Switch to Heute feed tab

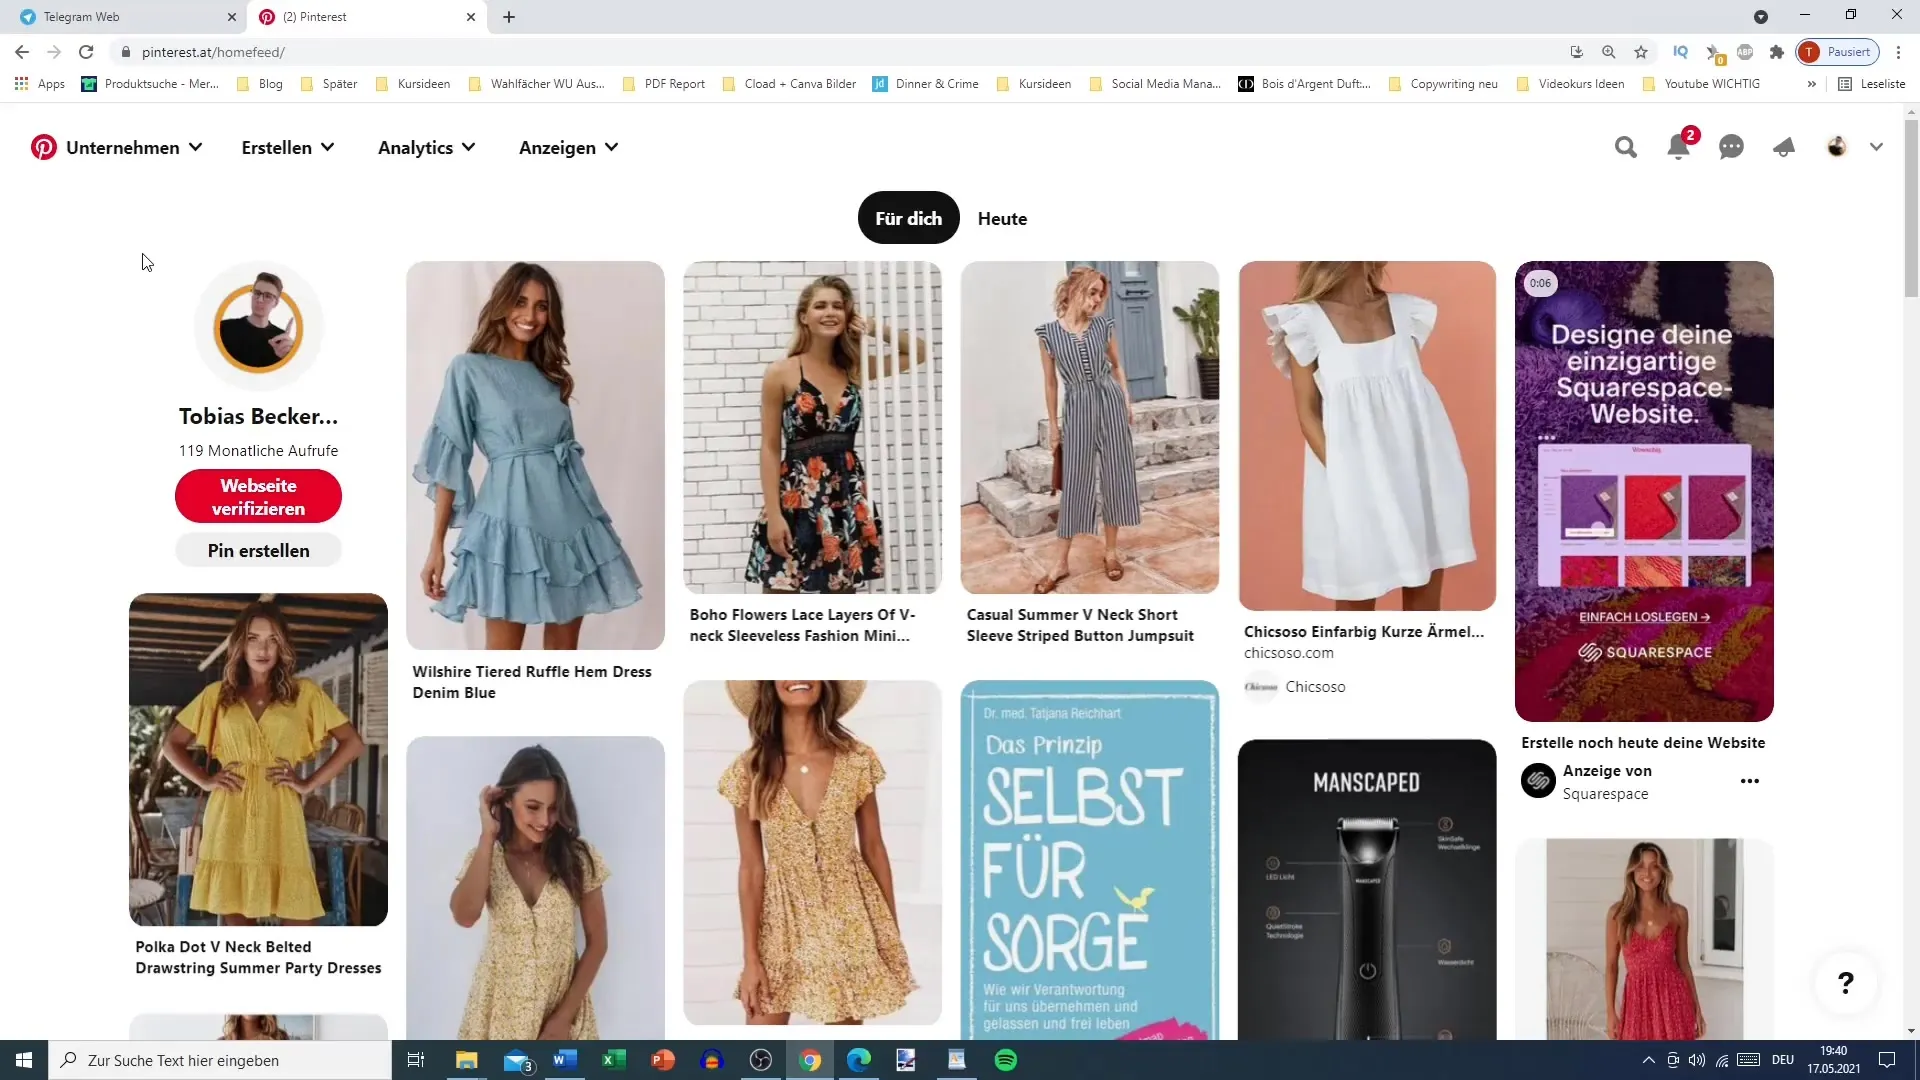[x=1001, y=218]
